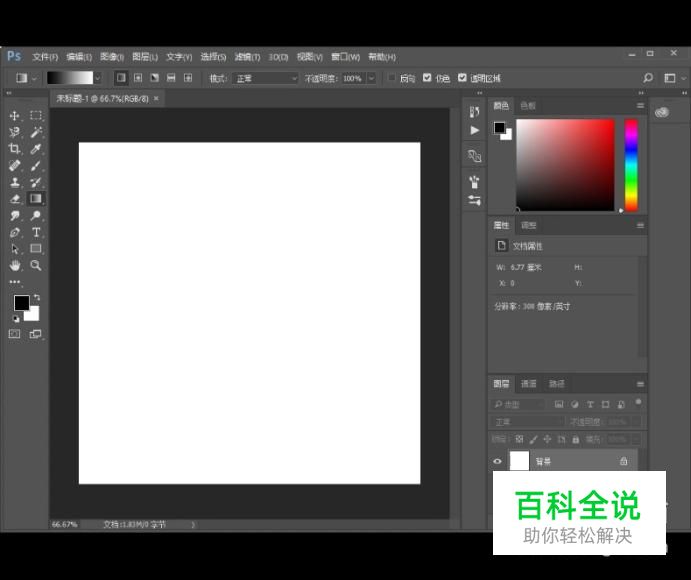Select the Hand tool
This screenshot has width=691, height=580.
[14, 265]
